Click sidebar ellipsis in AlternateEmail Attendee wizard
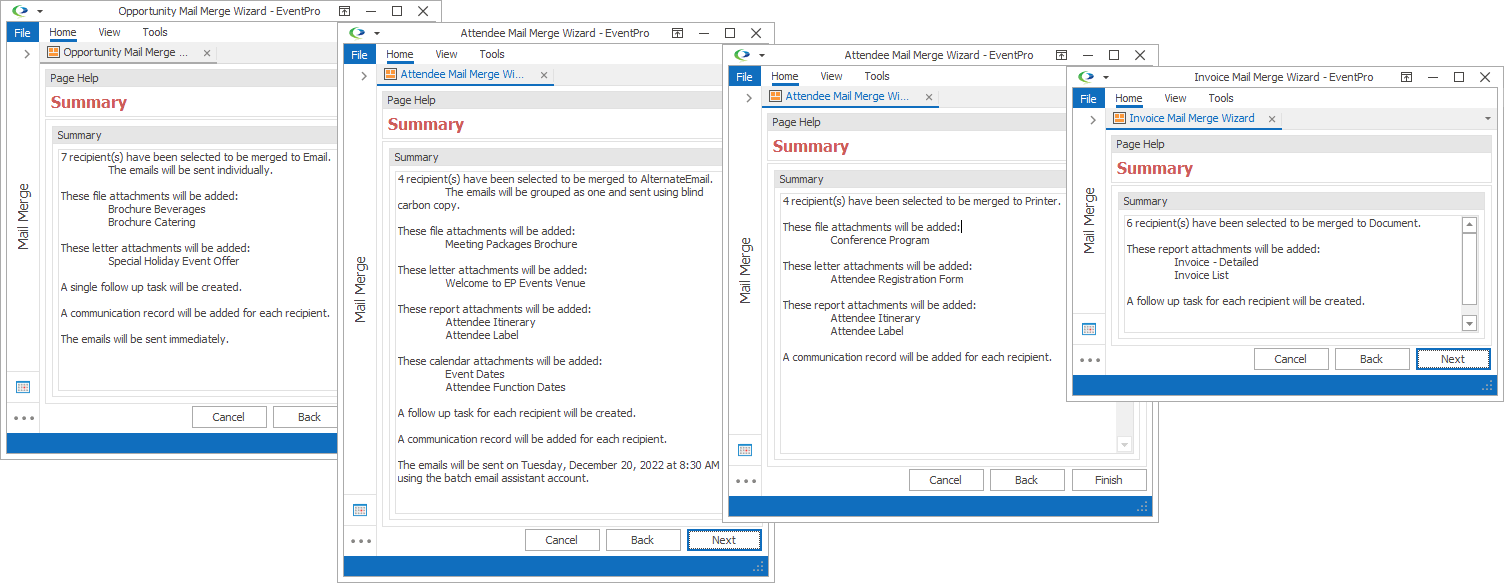This screenshot has width=1504, height=583. point(361,541)
